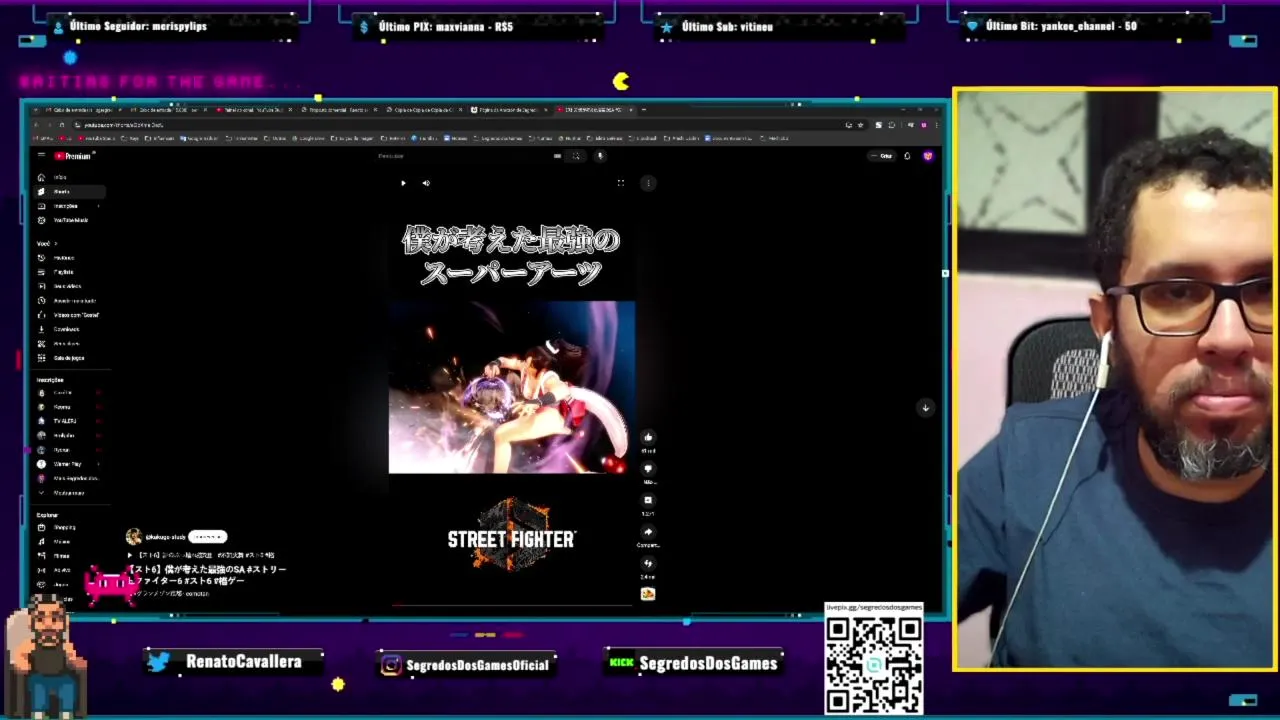Play the paused Short video
The width and height of the screenshot is (1280, 720).
(x=403, y=183)
